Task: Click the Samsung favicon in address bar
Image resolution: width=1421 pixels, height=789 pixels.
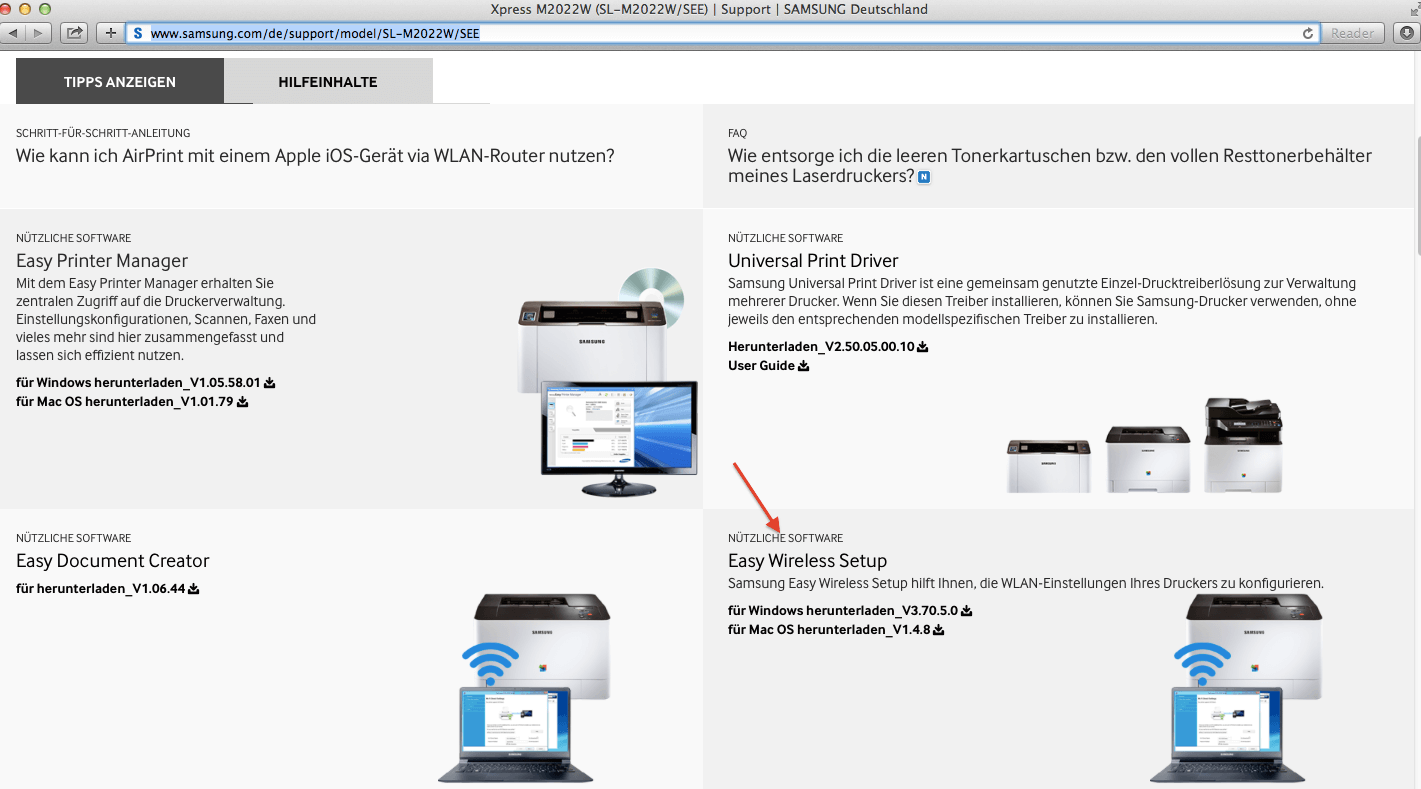Action: tap(138, 33)
